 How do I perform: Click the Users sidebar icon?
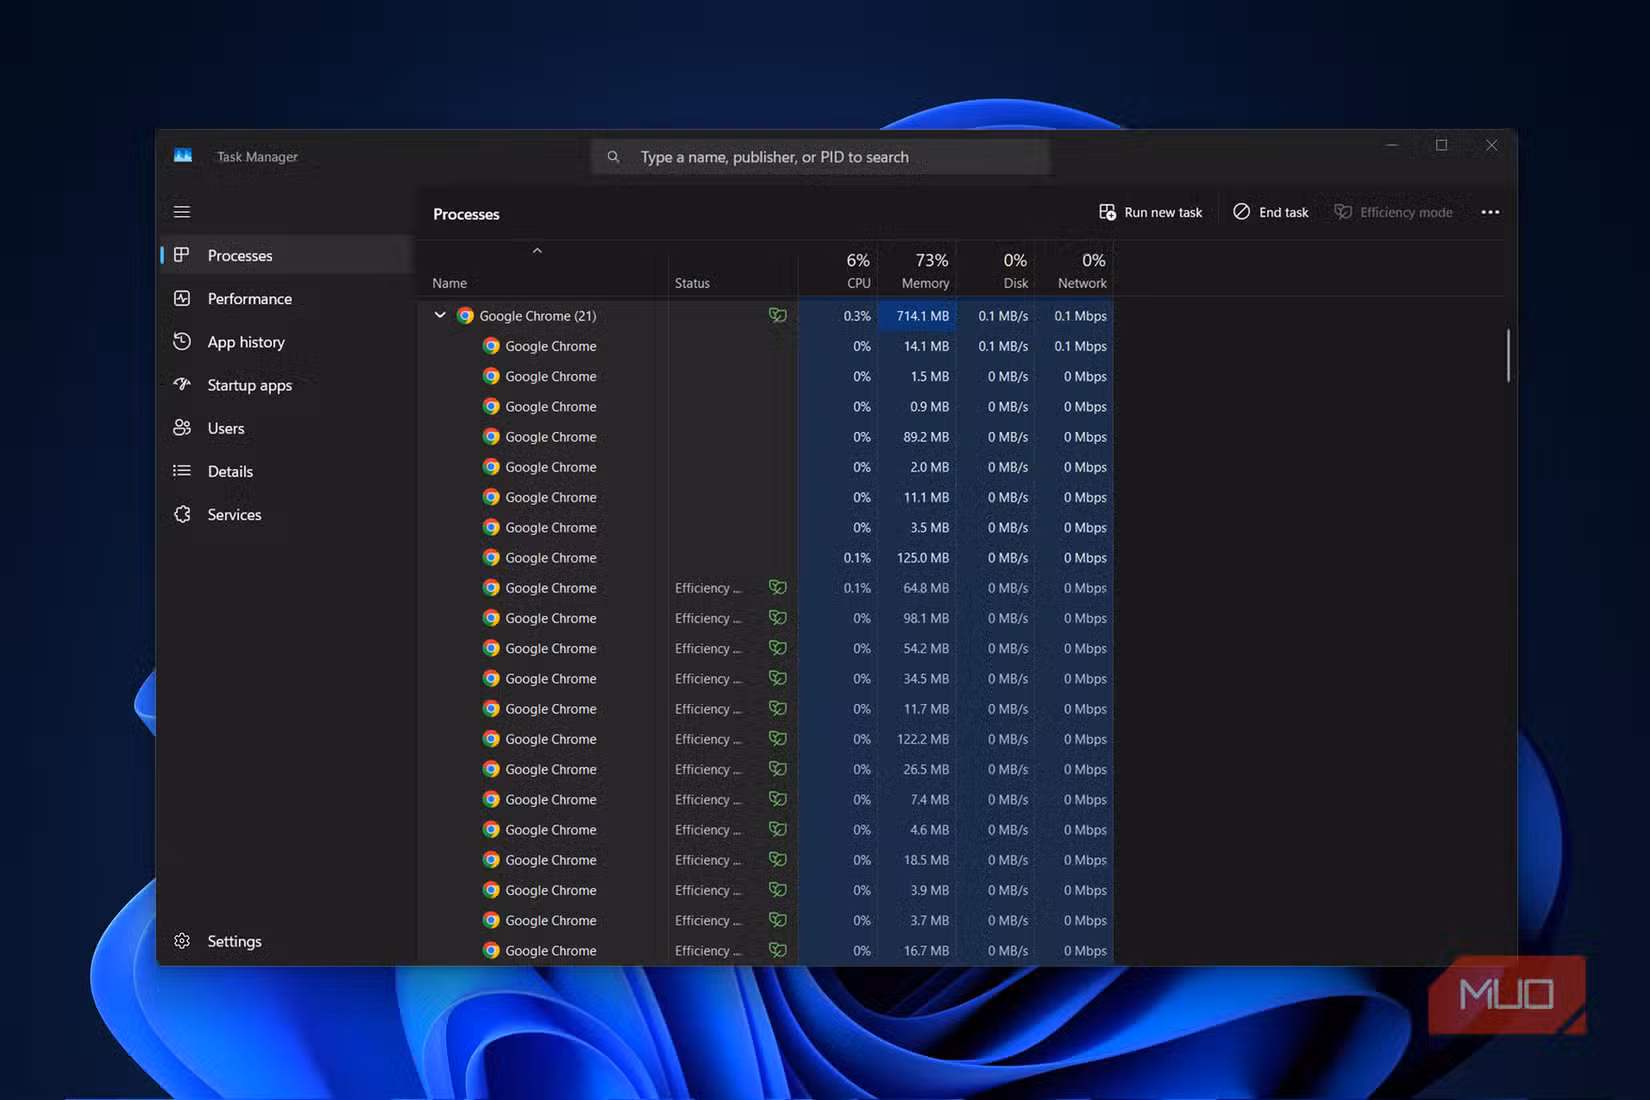click(x=182, y=428)
